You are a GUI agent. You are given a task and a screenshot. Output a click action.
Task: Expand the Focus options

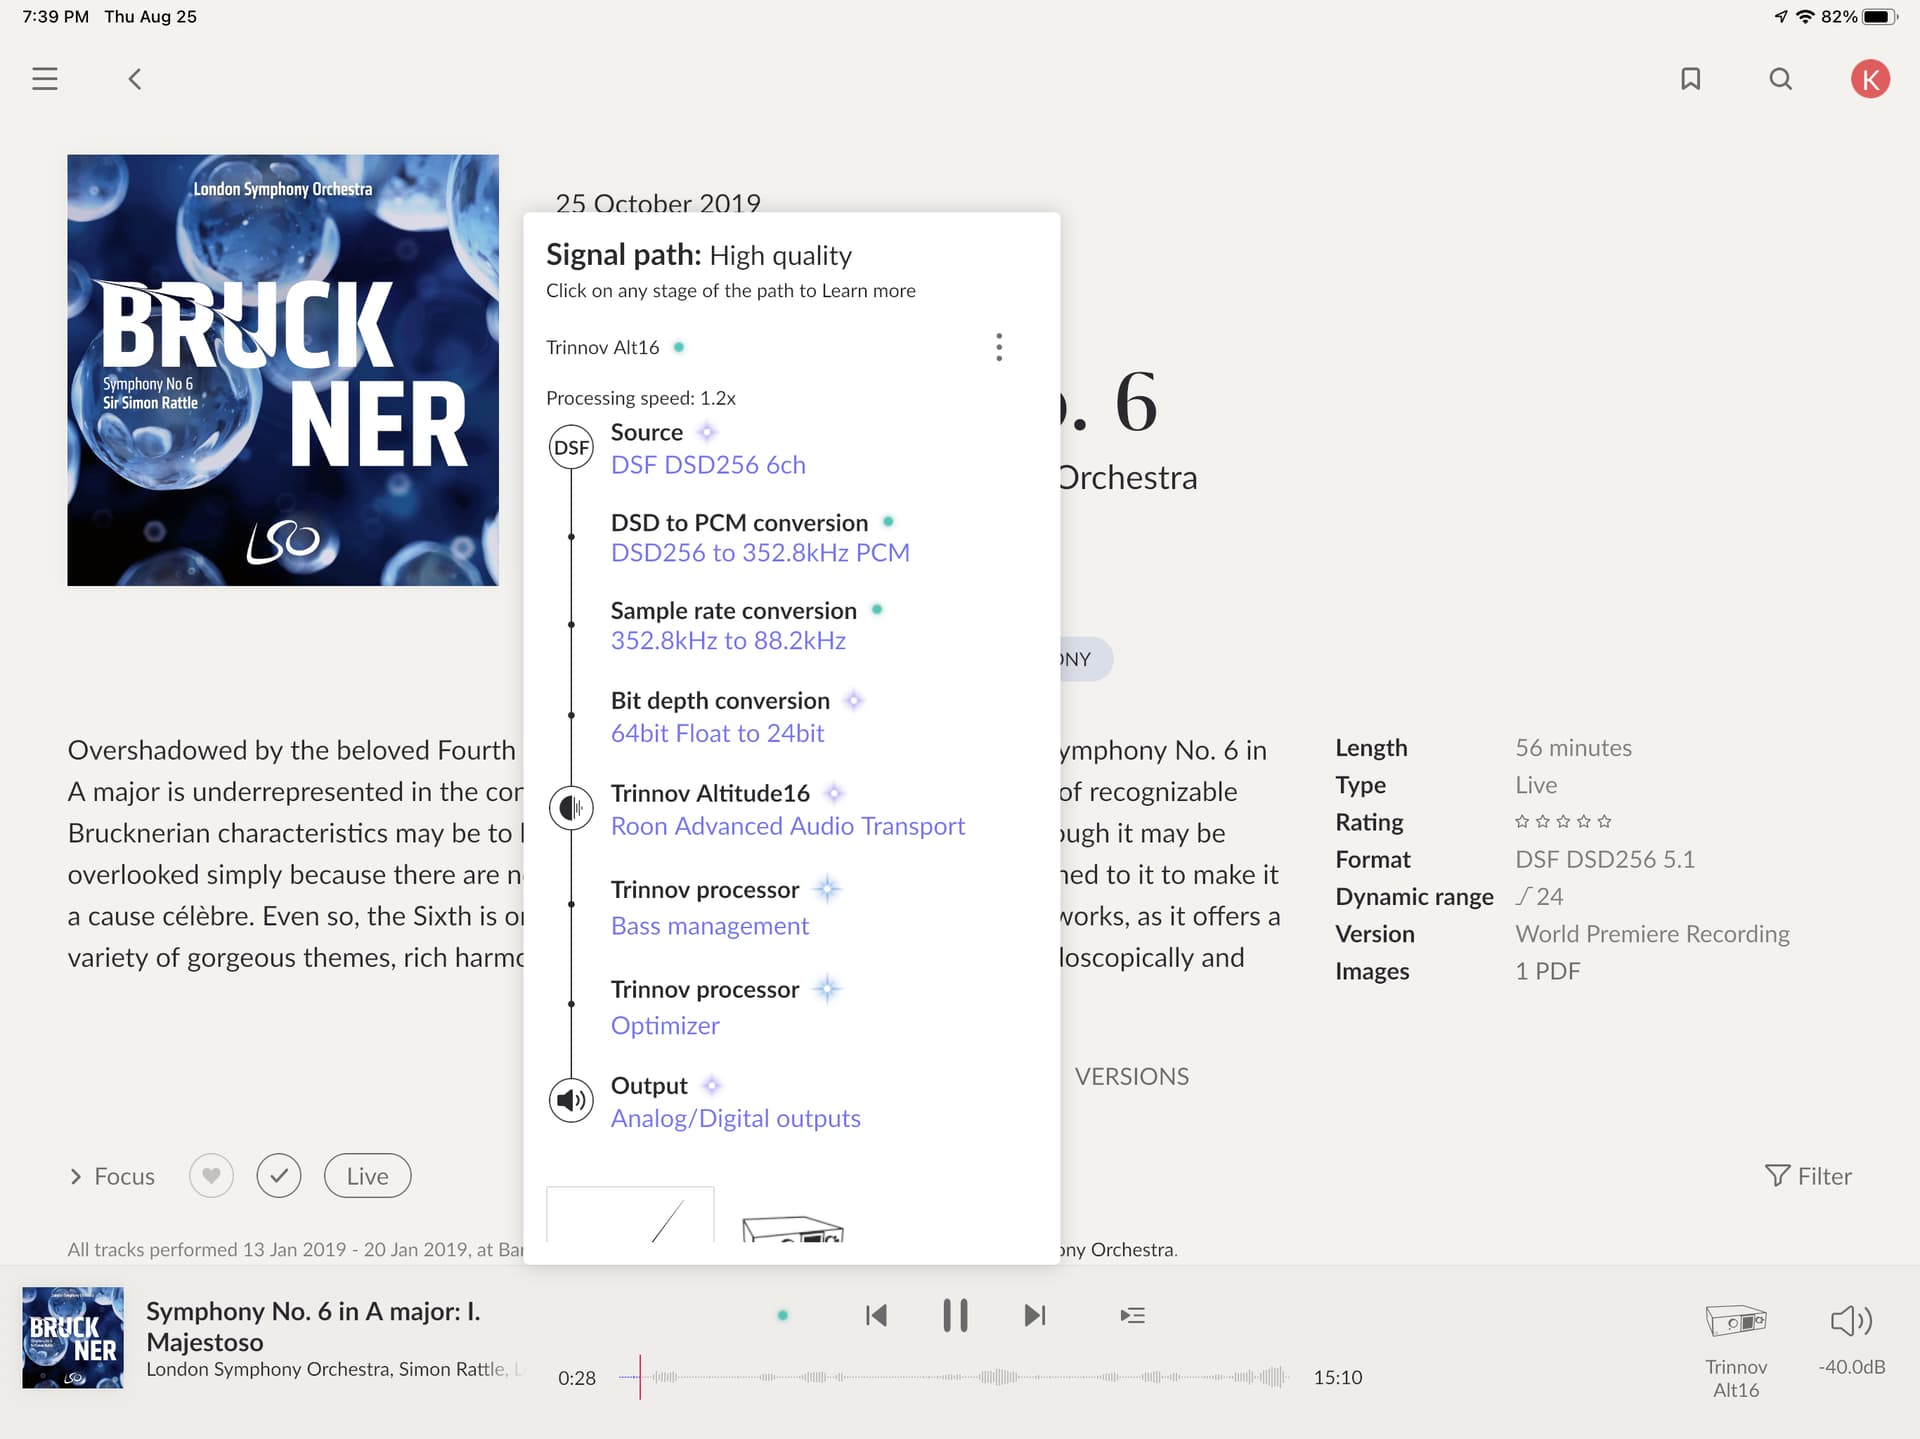112,1176
